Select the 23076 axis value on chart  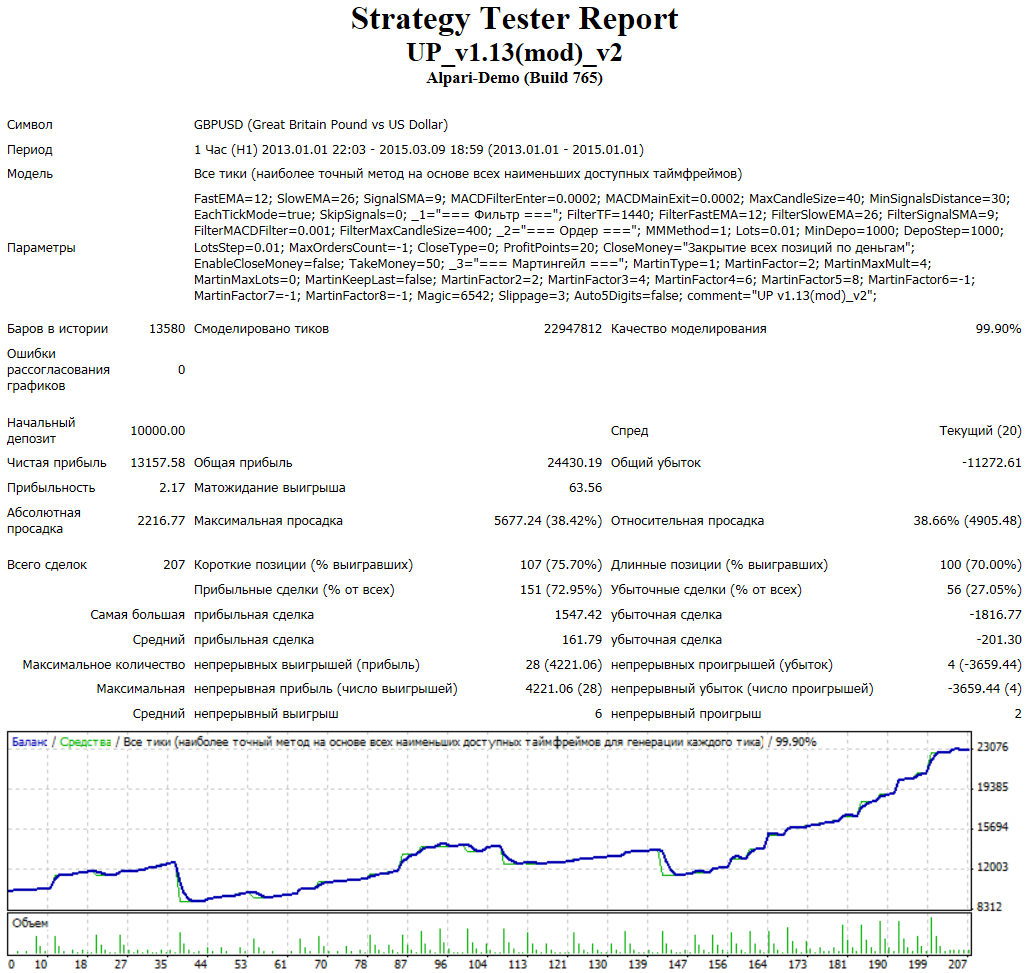coord(992,747)
